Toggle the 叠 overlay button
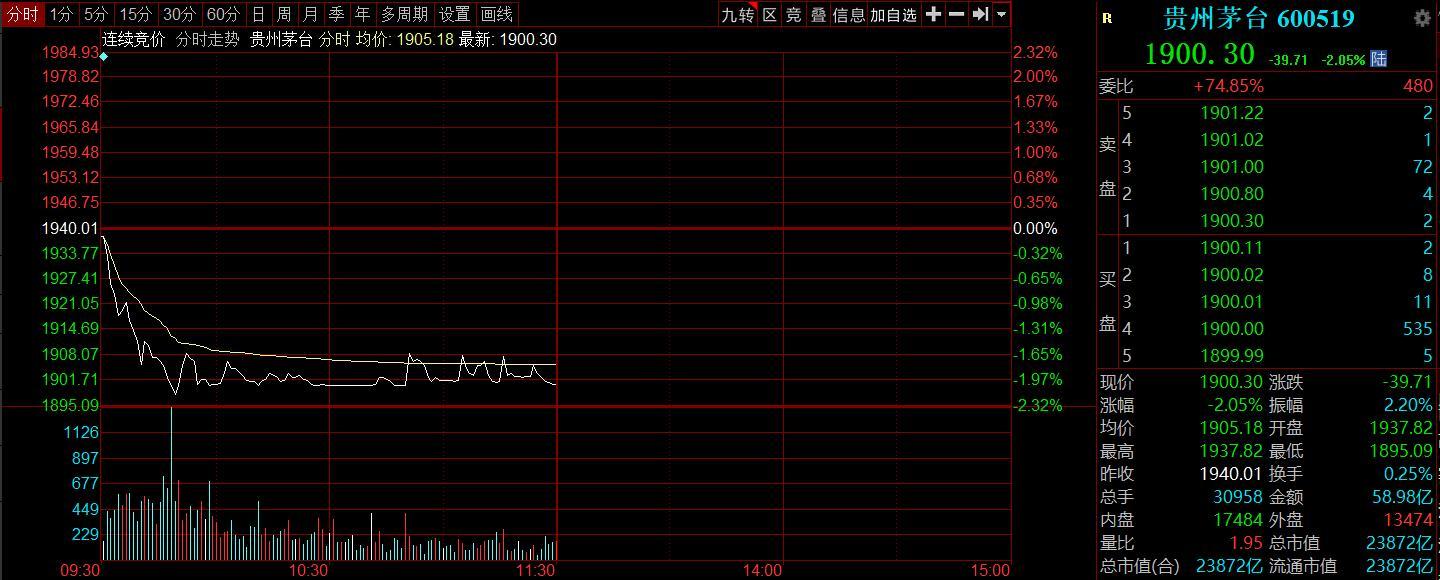1440x580 pixels. [x=818, y=14]
